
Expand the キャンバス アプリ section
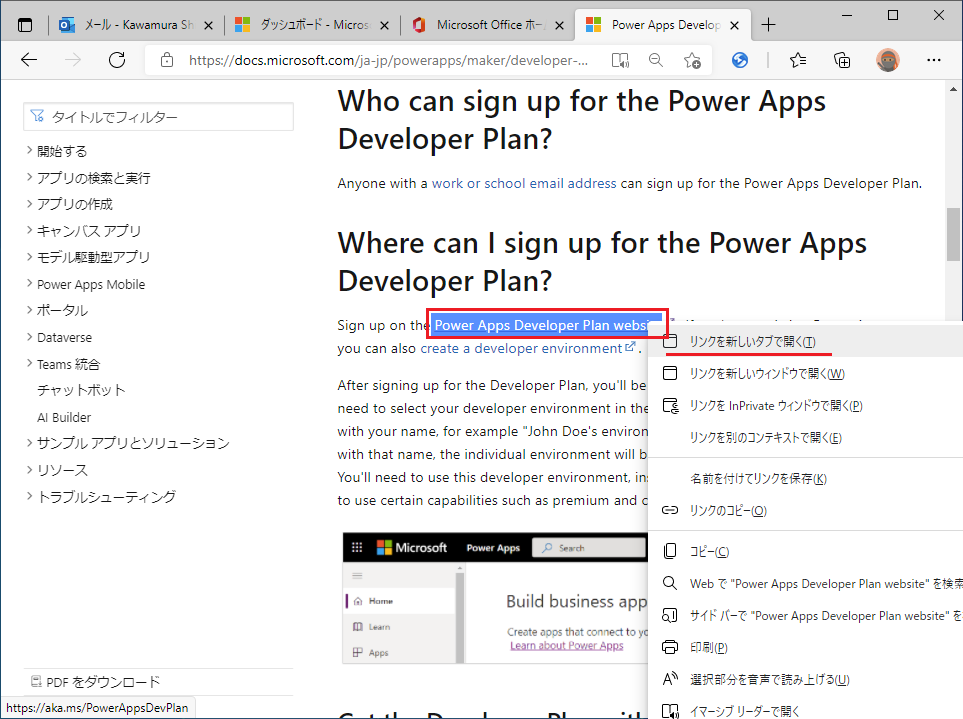coord(84,231)
